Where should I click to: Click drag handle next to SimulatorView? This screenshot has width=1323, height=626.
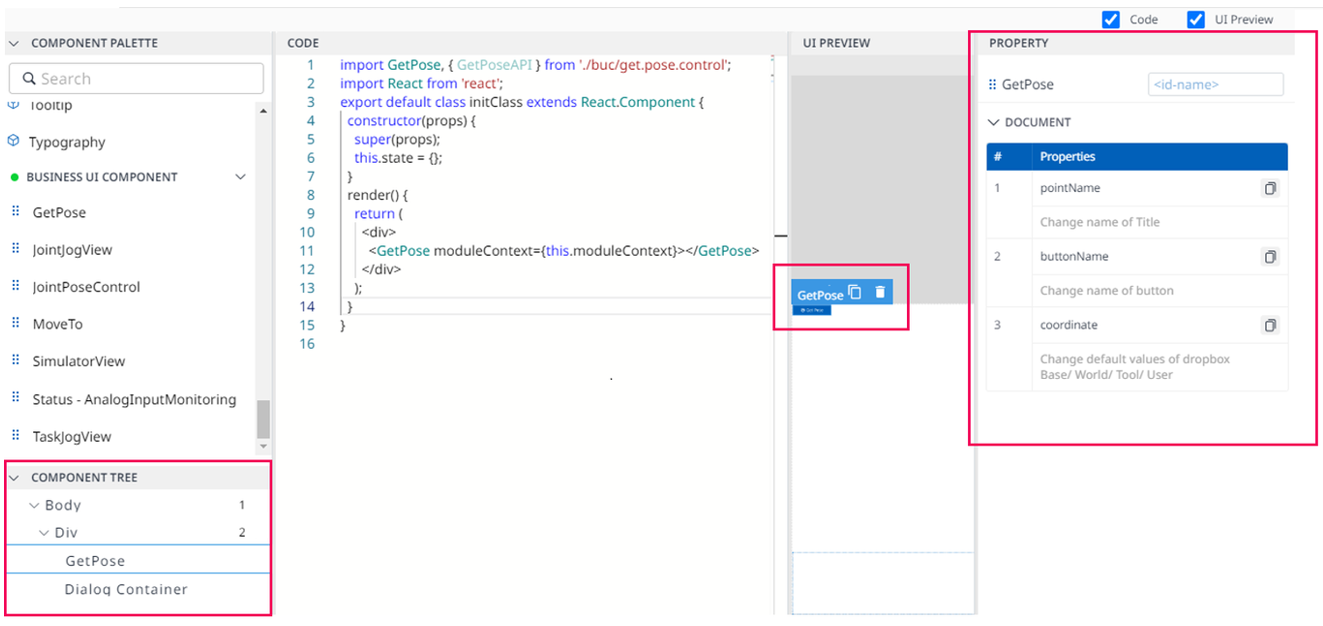[x=15, y=360]
